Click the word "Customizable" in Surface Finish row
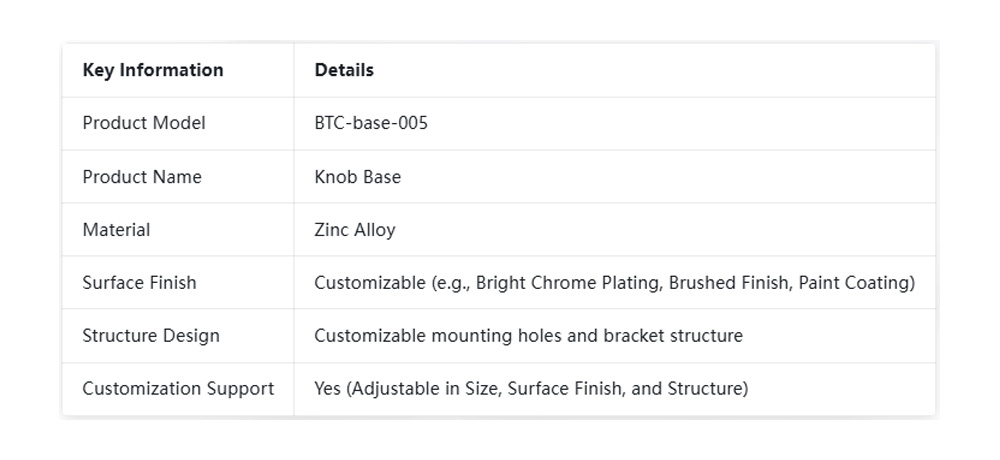The image size is (1000, 460). 367,283
